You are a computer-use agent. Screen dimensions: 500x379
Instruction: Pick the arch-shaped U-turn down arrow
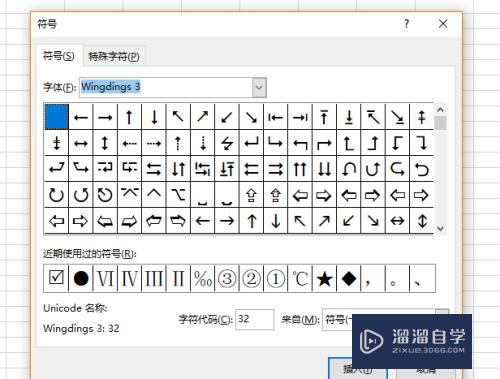(349, 169)
